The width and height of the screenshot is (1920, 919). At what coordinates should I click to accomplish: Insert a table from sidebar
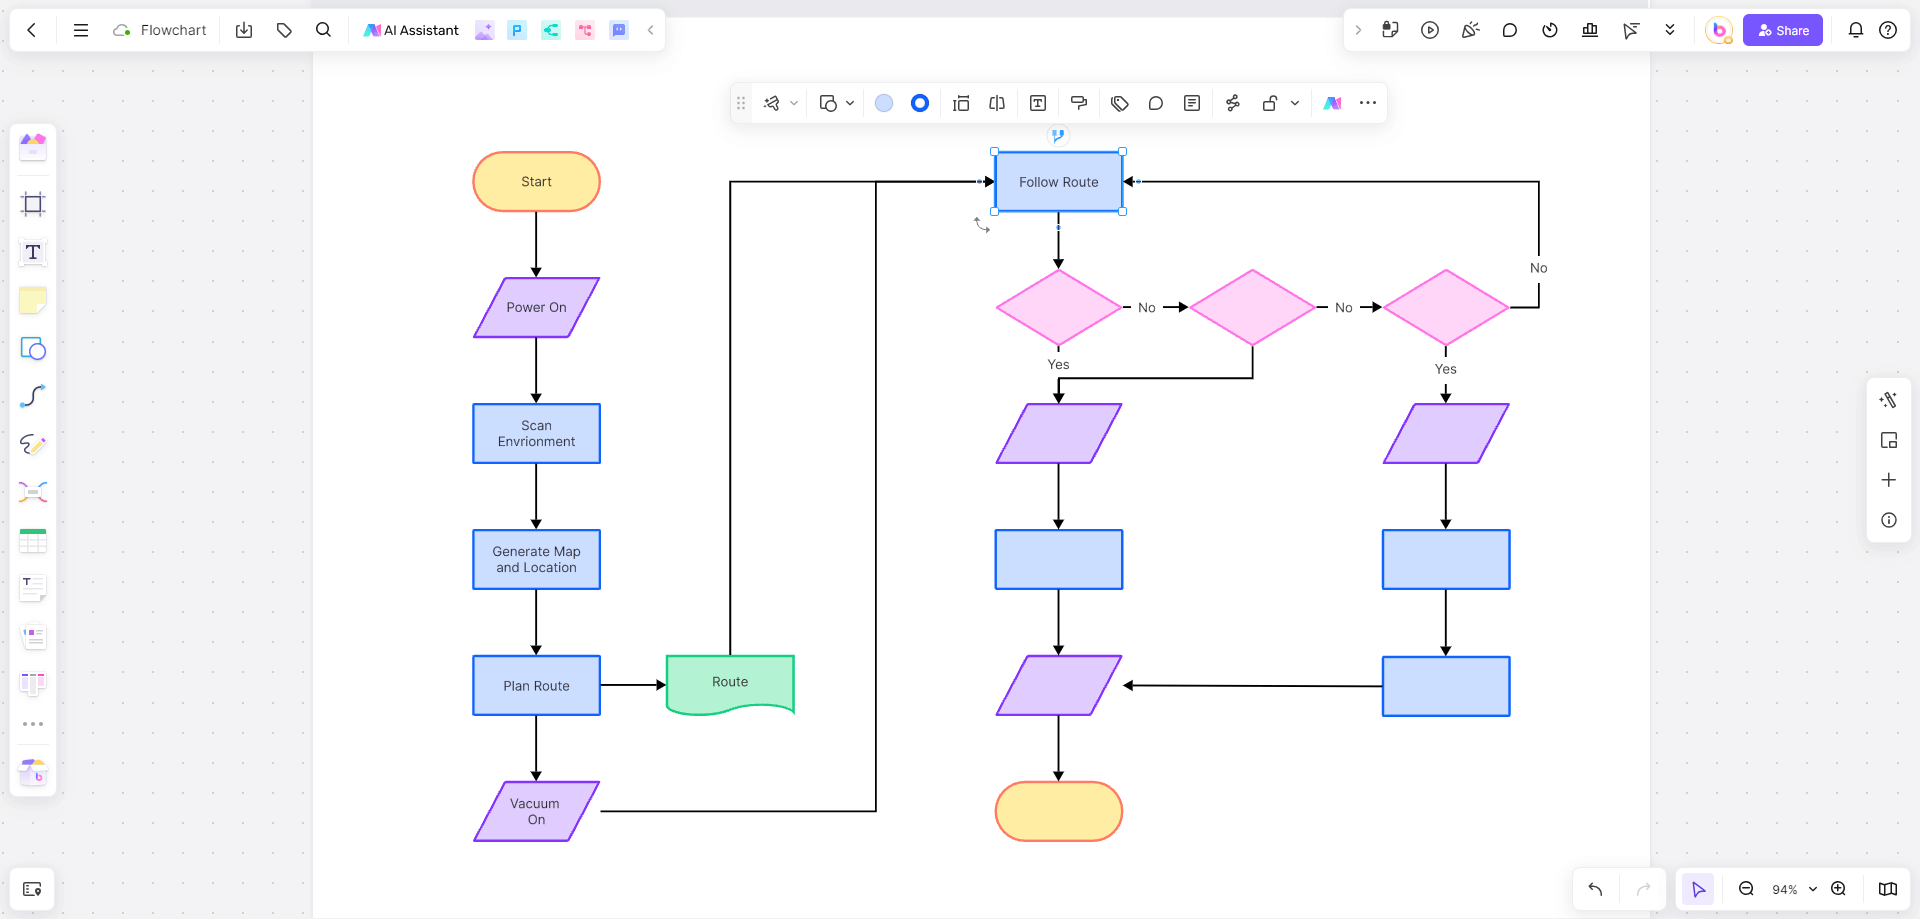click(x=33, y=540)
